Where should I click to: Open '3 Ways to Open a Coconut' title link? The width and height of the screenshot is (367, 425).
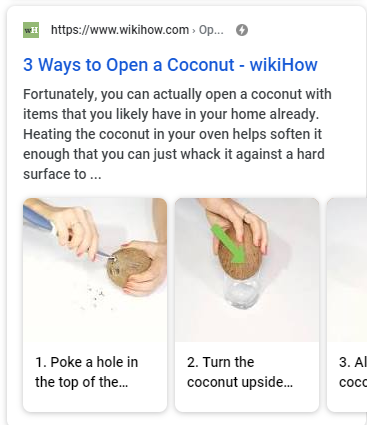(x=170, y=65)
